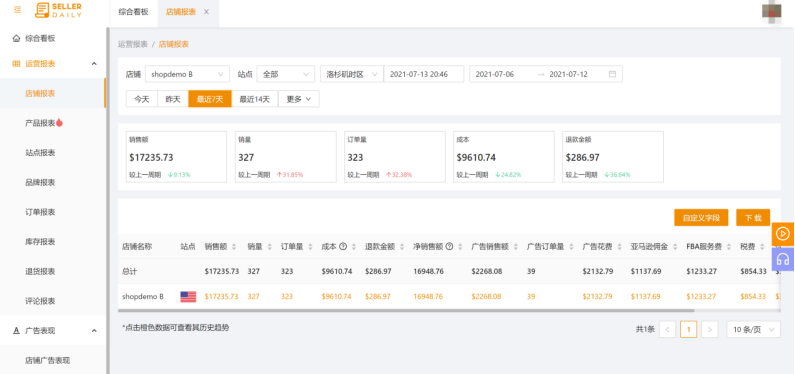Image resolution: width=795 pixels, height=374 pixels.
Task: Click orange $1137.69 in shopdemo B row
Action: tap(646, 296)
